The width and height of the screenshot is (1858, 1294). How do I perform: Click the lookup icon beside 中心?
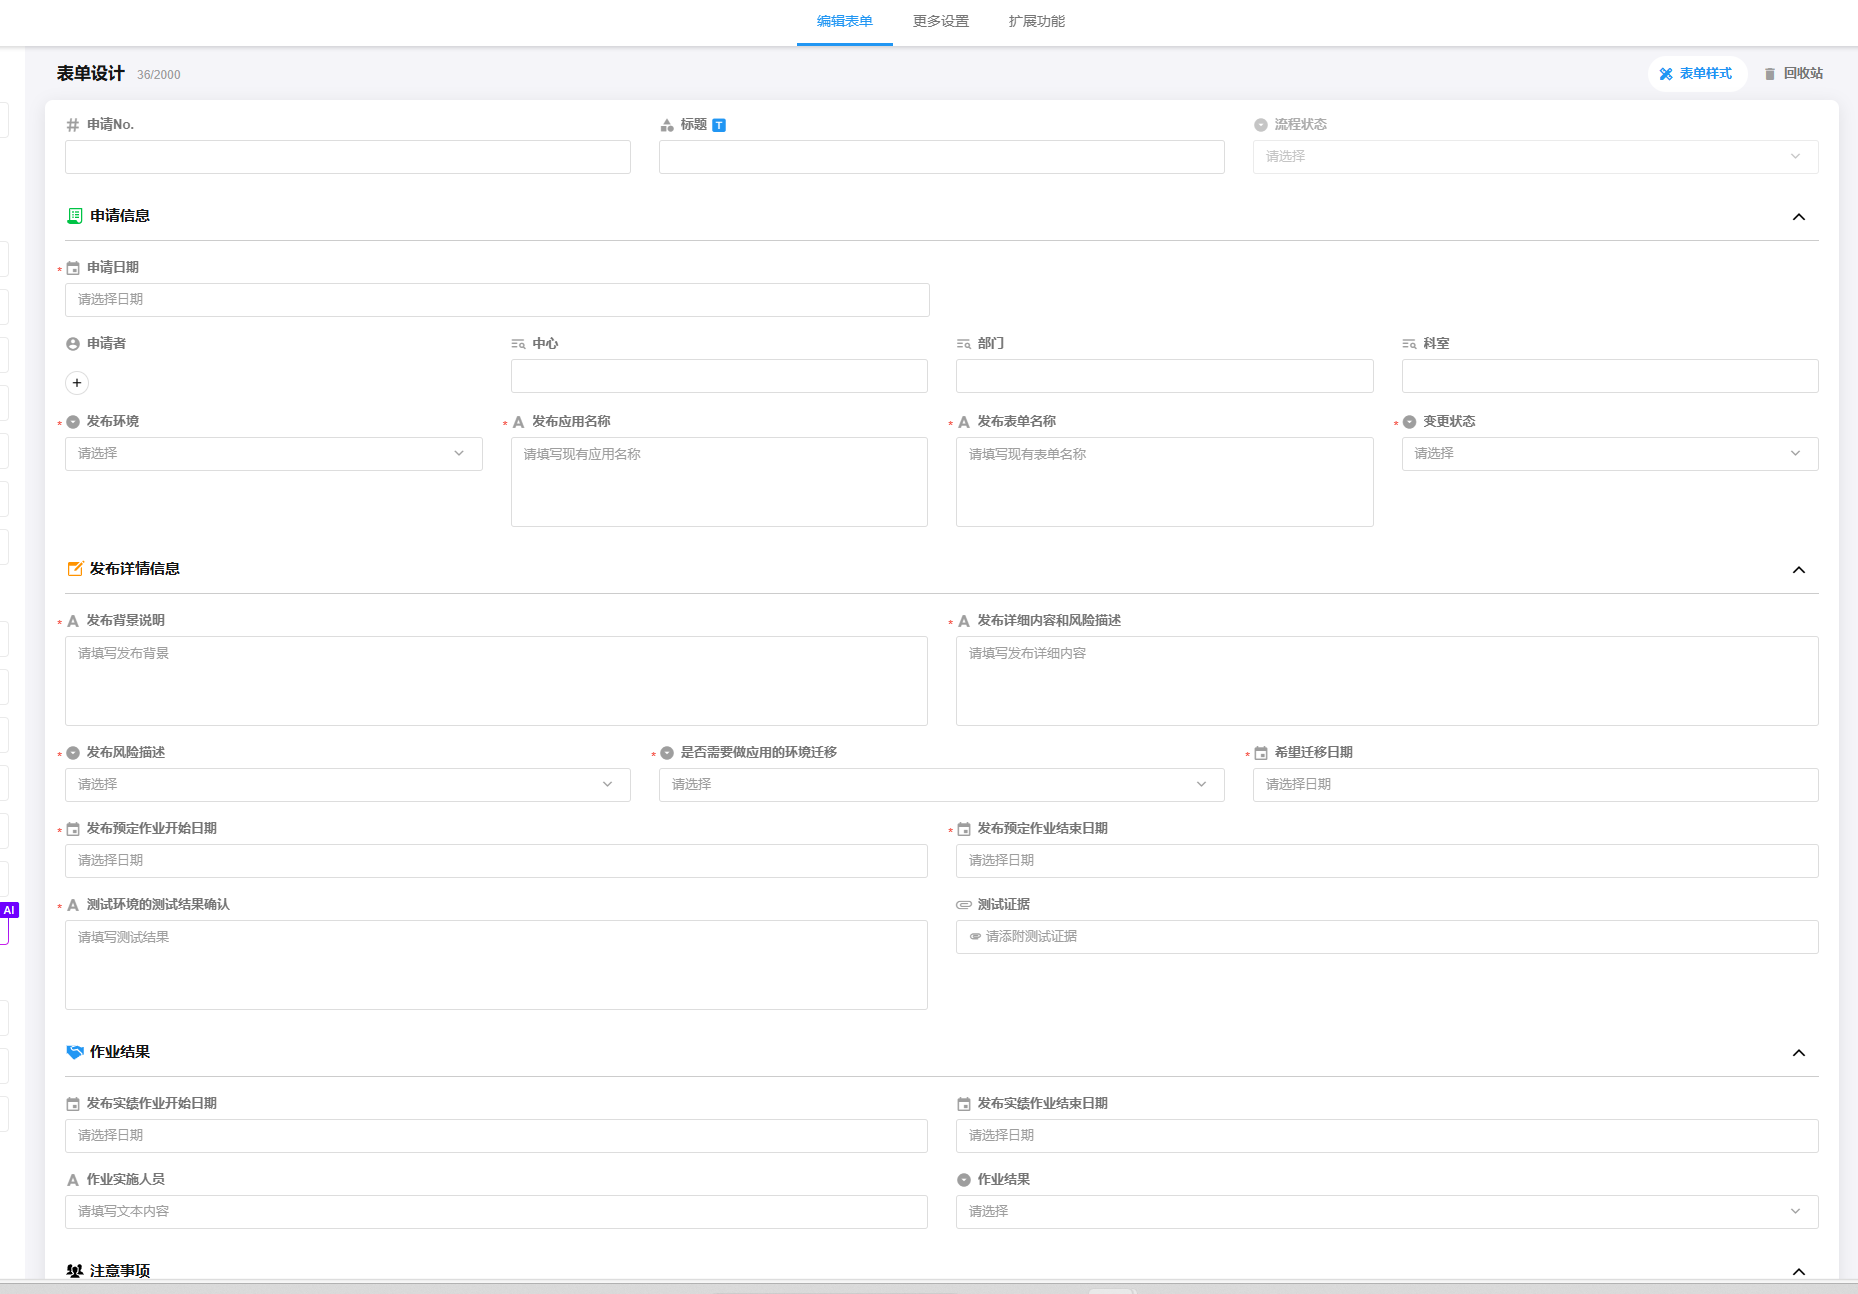point(518,344)
